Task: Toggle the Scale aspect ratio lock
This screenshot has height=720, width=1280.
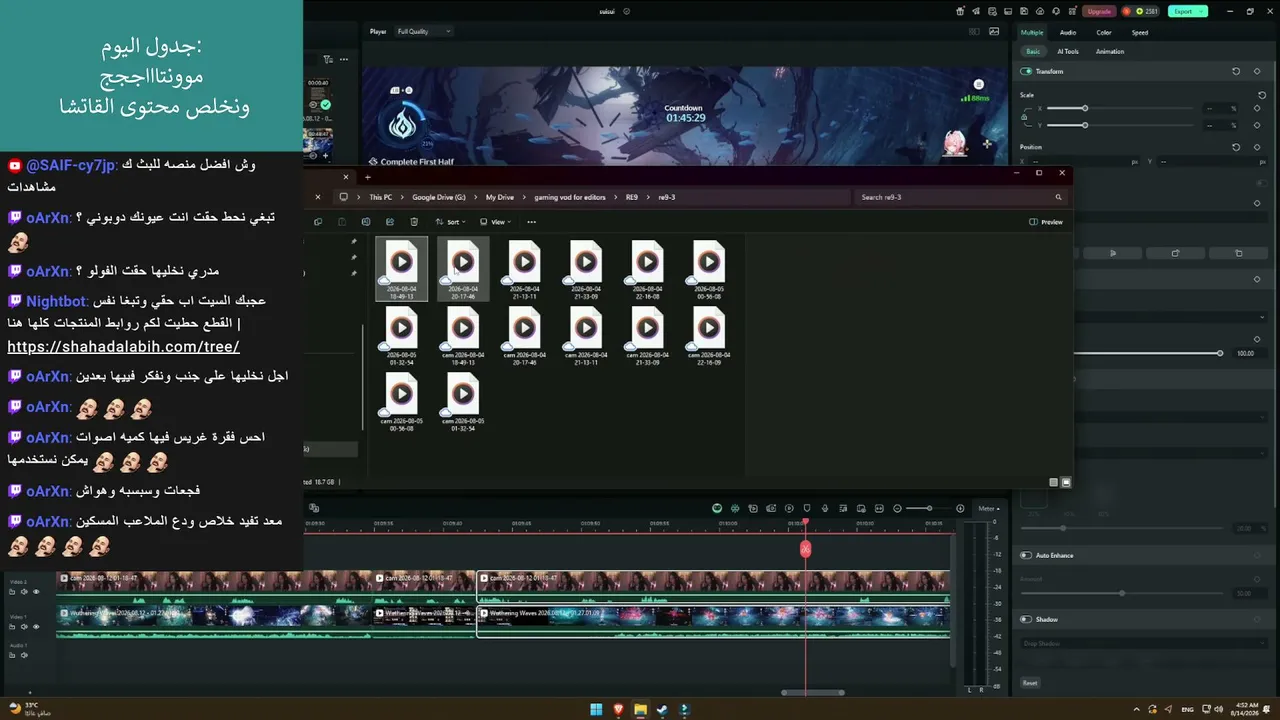Action: (x=1024, y=116)
